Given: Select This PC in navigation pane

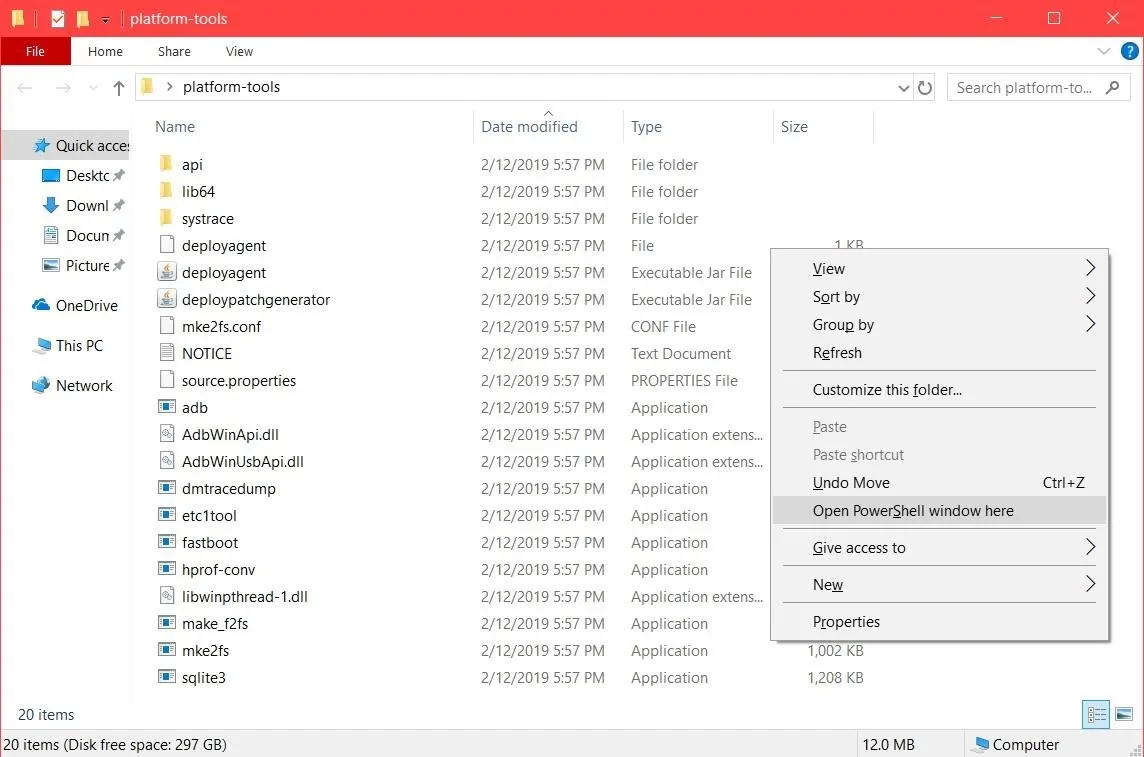Looking at the screenshot, I should pos(68,345).
